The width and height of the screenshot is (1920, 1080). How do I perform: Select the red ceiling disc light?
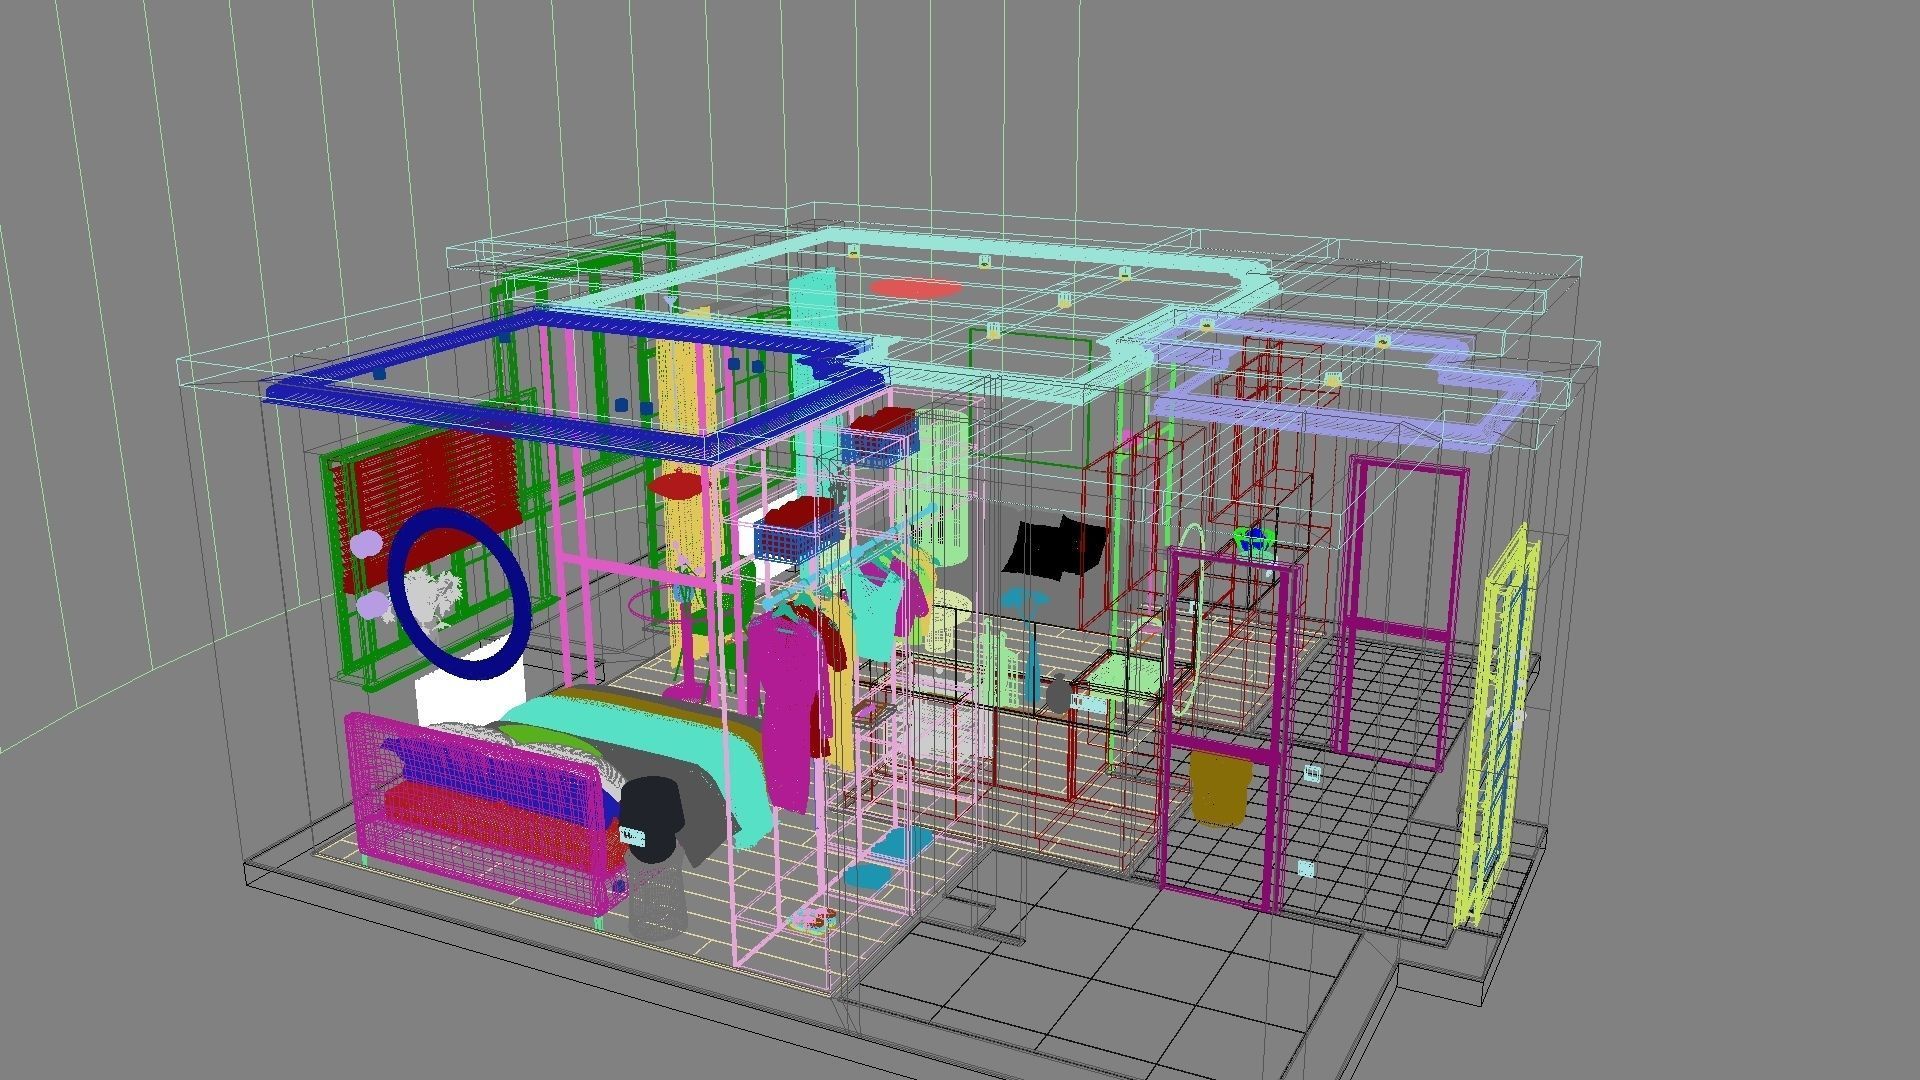914,289
